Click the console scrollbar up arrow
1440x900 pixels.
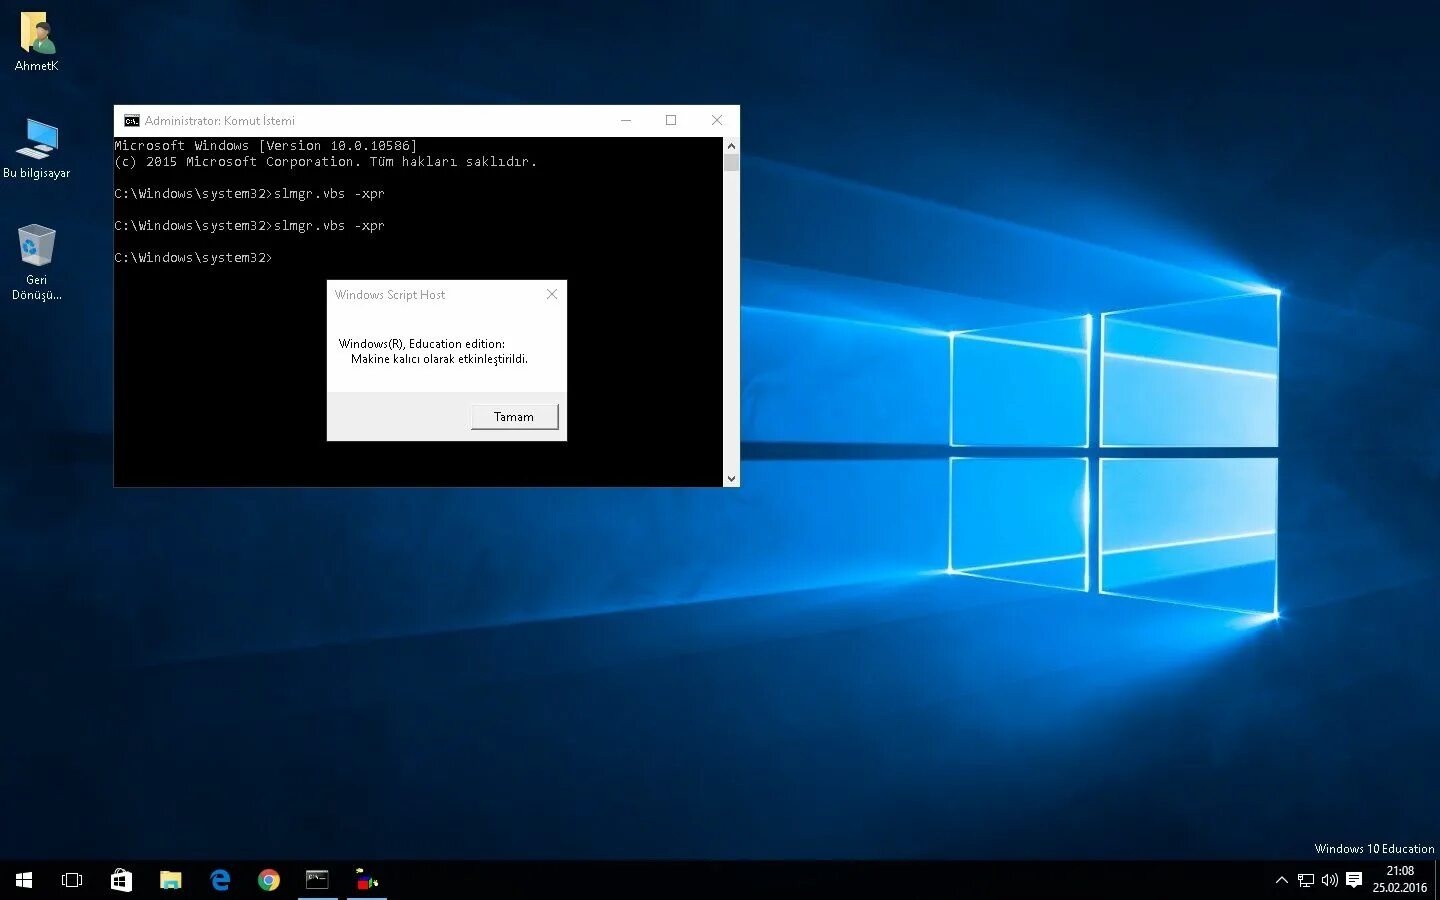731,145
